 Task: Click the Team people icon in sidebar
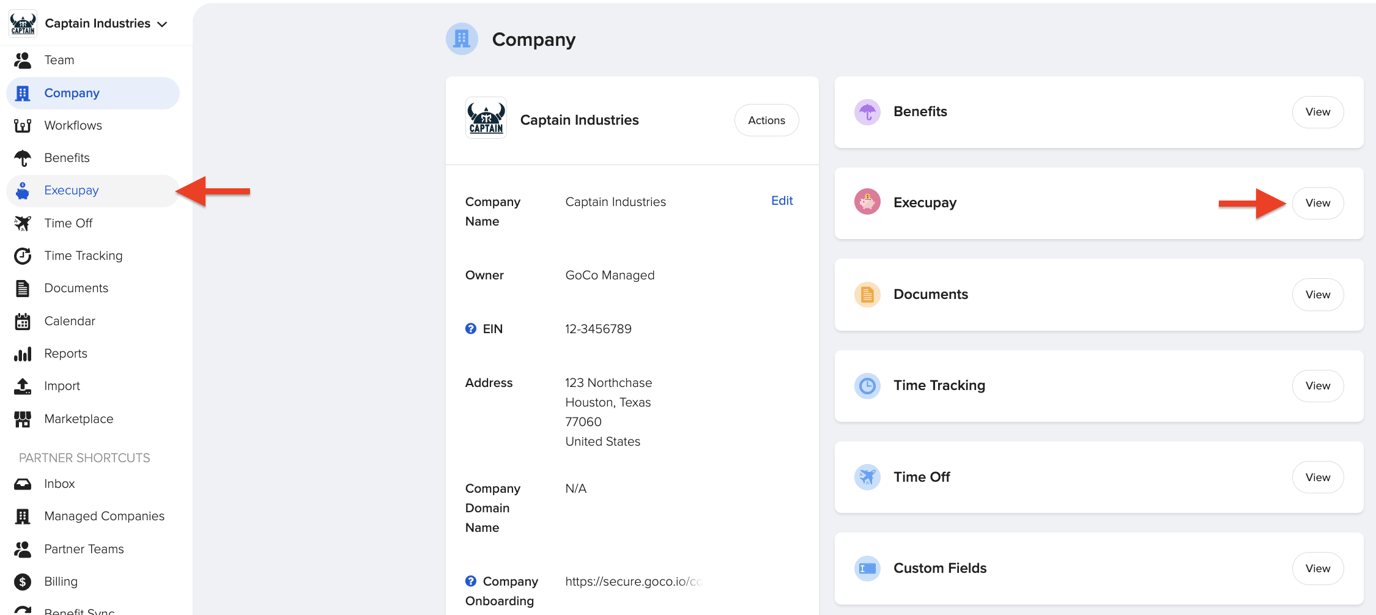coord(22,60)
